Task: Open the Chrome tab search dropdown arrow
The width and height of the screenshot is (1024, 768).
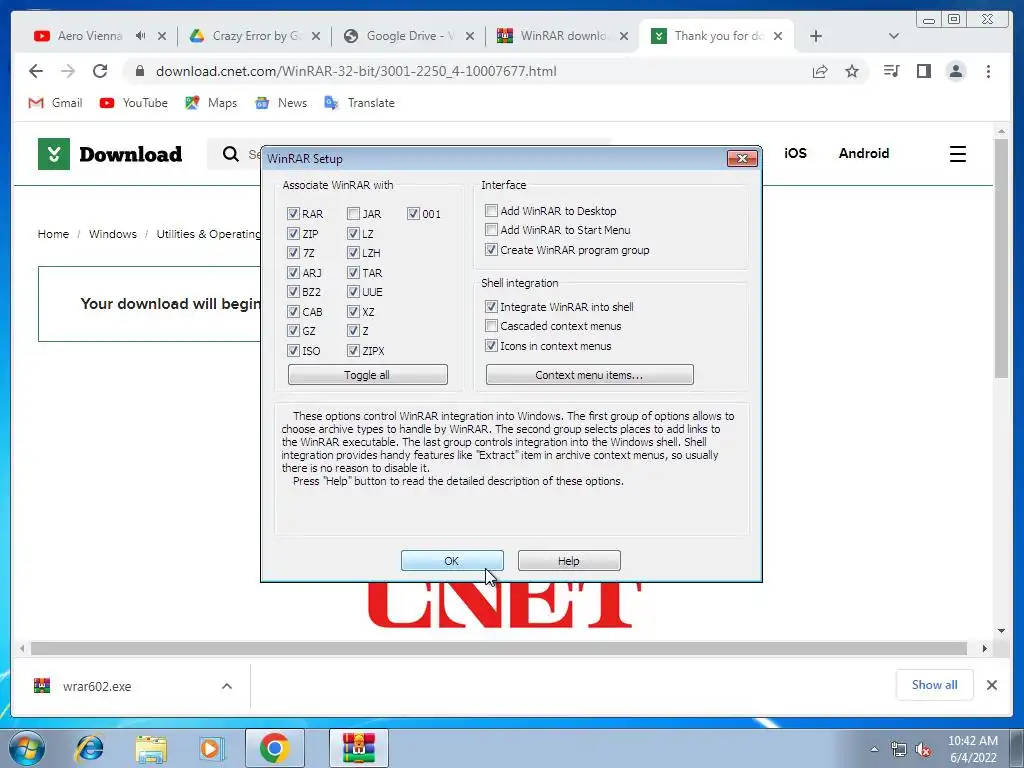Action: tap(894, 36)
